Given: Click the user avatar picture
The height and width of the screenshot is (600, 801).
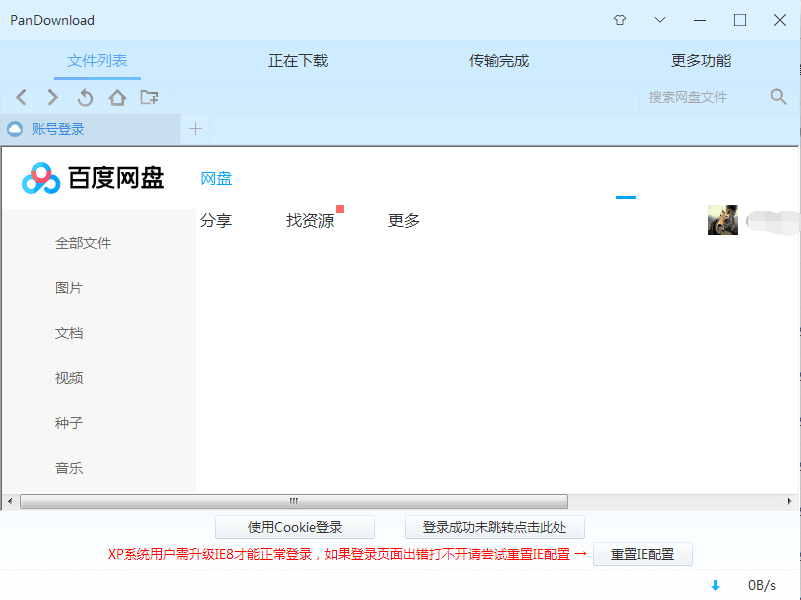Looking at the screenshot, I should pyautogui.click(x=722, y=220).
